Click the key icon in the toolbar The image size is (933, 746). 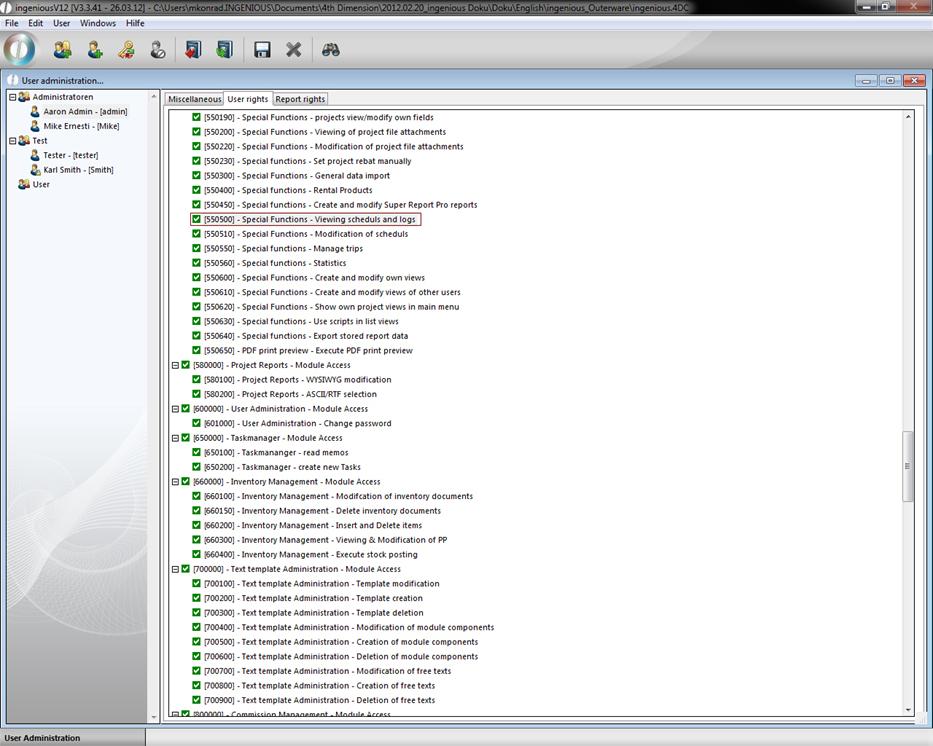pyautogui.click(x=126, y=49)
